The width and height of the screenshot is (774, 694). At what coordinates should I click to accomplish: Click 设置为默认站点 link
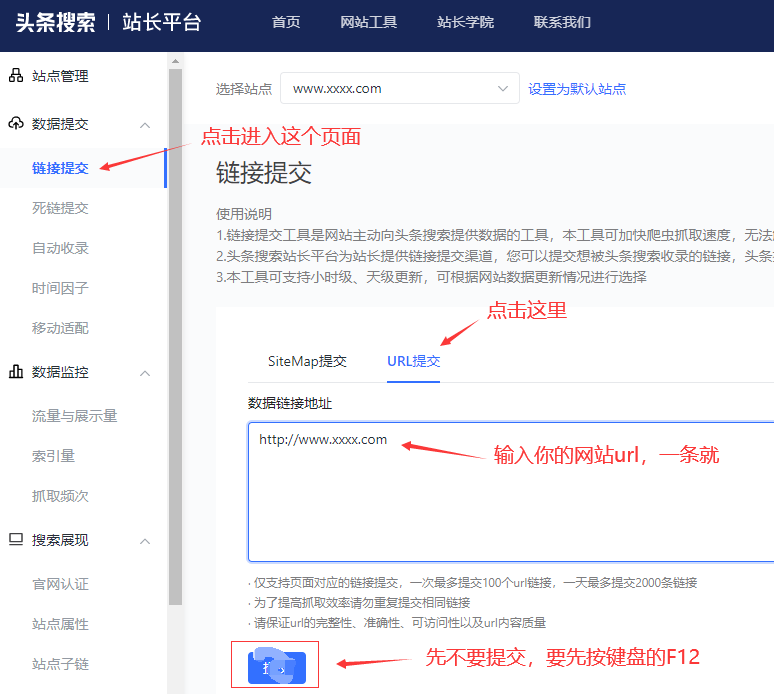tap(577, 89)
